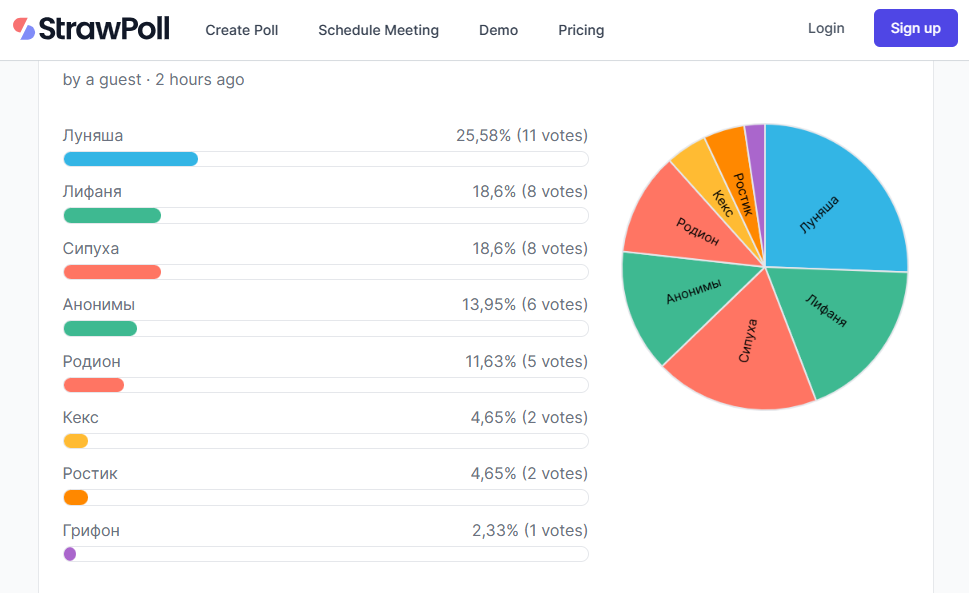The width and height of the screenshot is (969, 593).
Task: Click the Login link
Action: (x=826, y=28)
